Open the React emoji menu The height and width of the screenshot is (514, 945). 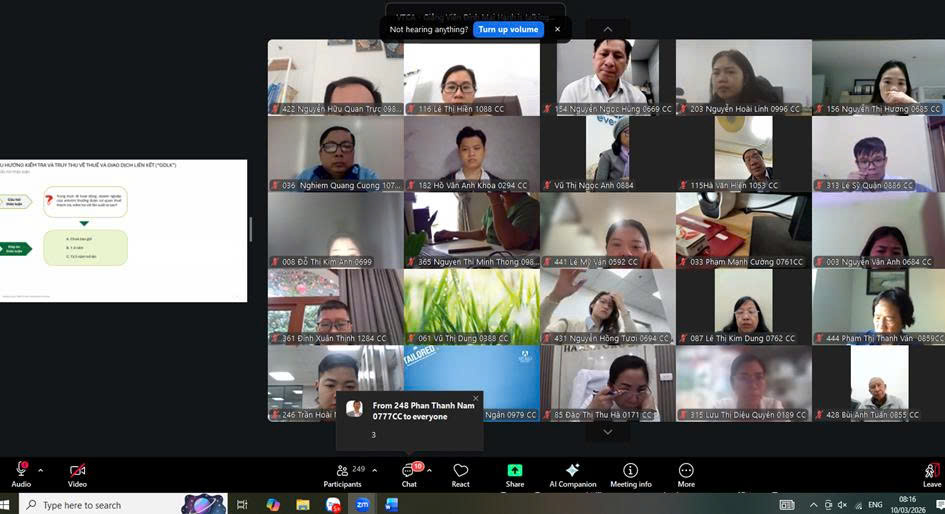[x=461, y=474]
